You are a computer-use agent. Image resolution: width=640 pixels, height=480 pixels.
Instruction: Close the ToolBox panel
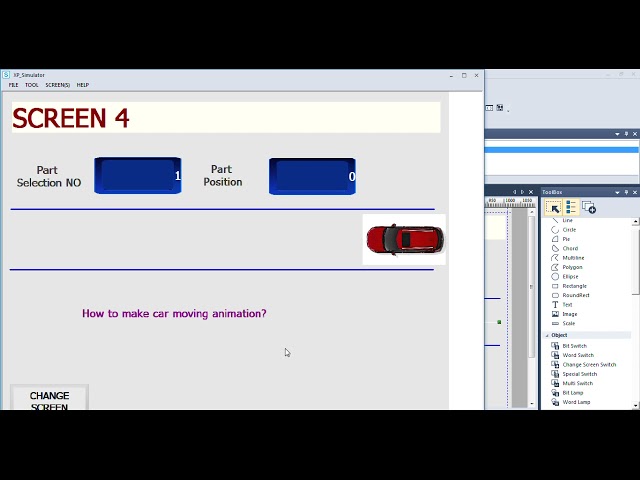[x=635, y=192]
